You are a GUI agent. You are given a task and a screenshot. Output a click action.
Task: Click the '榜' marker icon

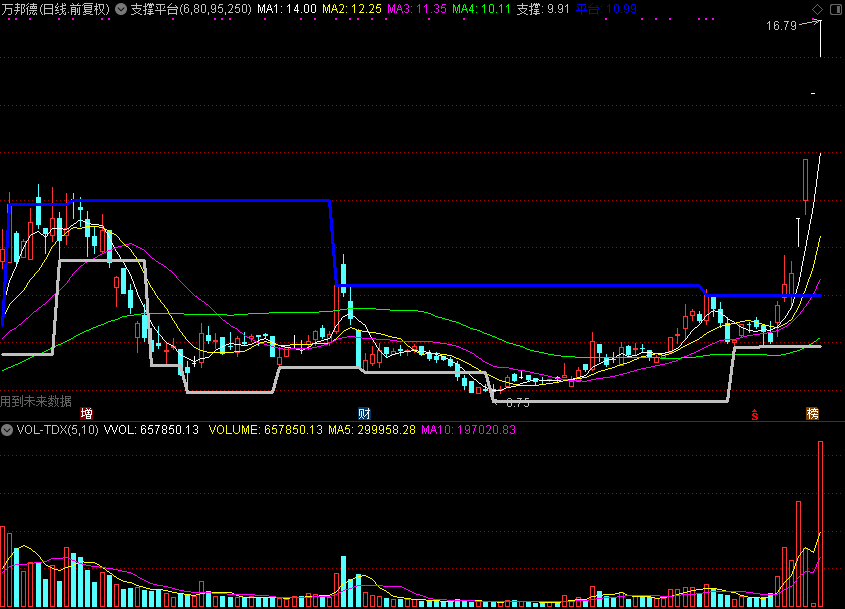tap(812, 413)
